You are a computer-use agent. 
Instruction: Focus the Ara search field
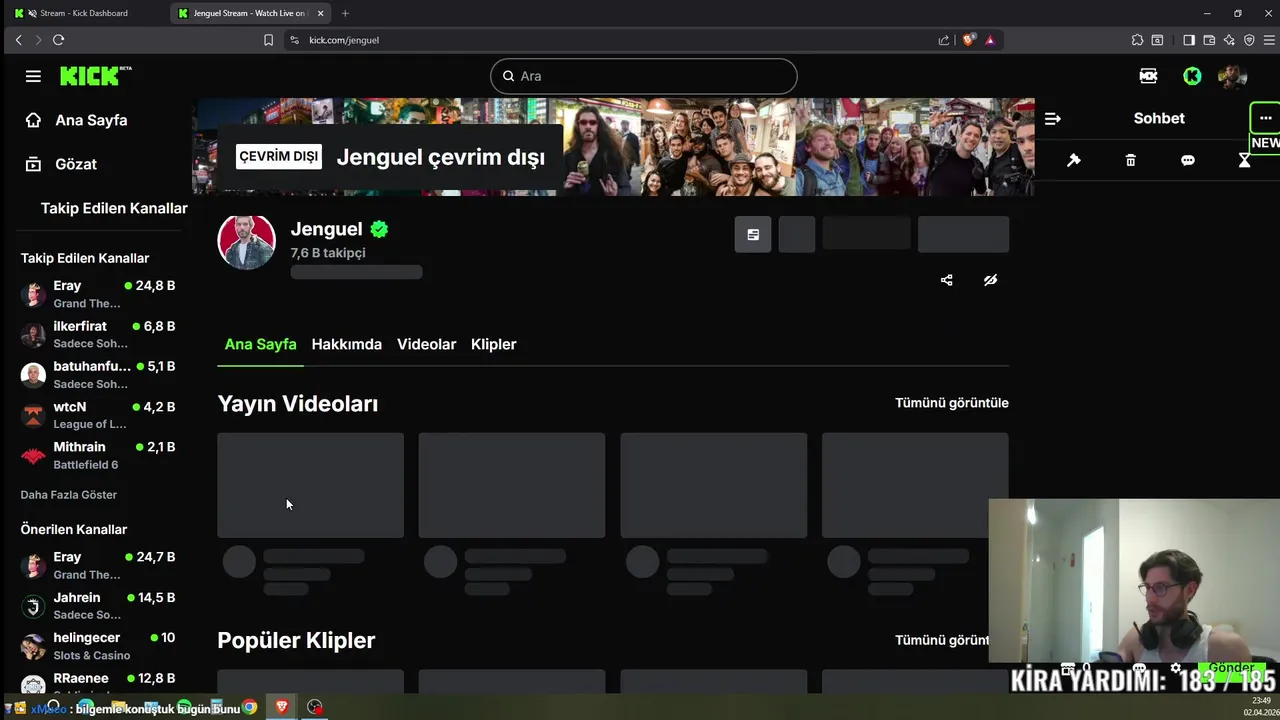pyautogui.click(x=643, y=76)
